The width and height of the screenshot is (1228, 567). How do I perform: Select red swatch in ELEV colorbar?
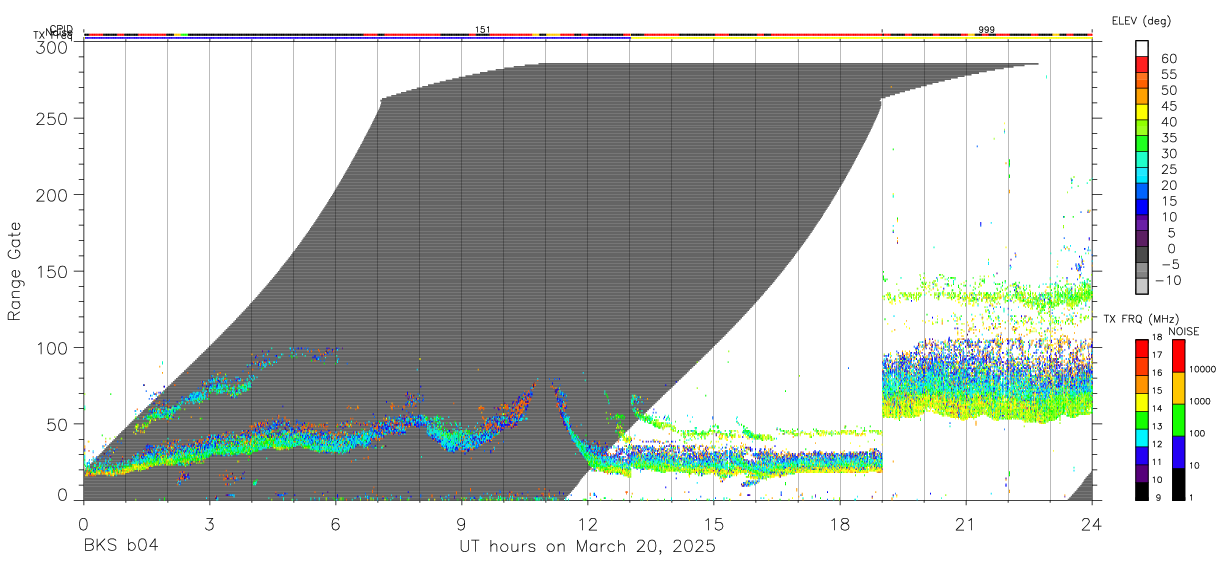coord(1142,64)
